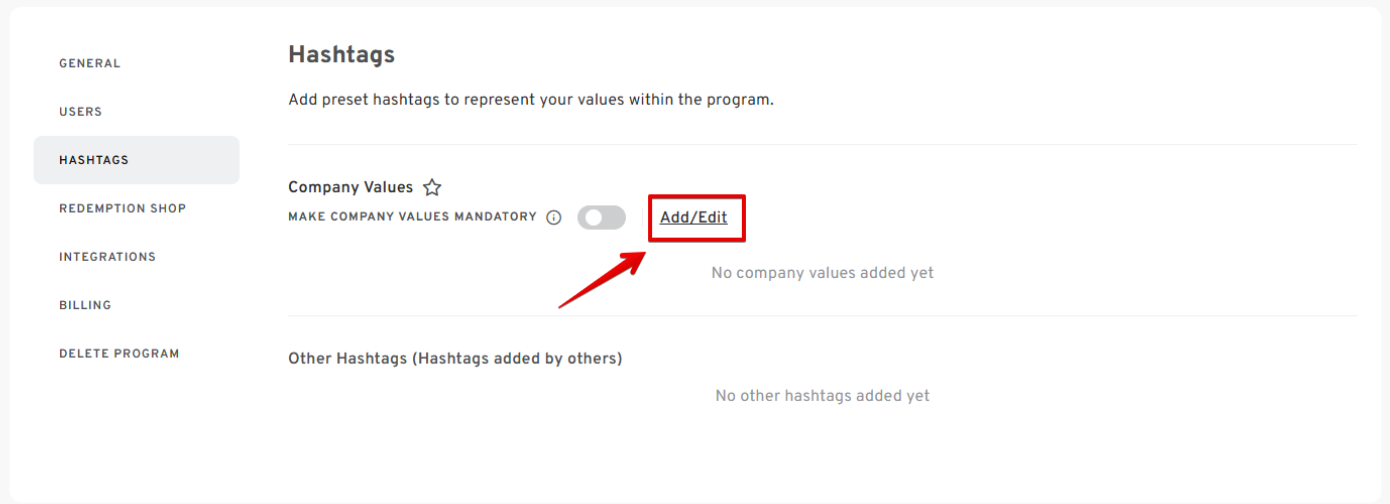1390x504 pixels.
Task: Click the star icon beside Company Values
Action: tap(432, 187)
